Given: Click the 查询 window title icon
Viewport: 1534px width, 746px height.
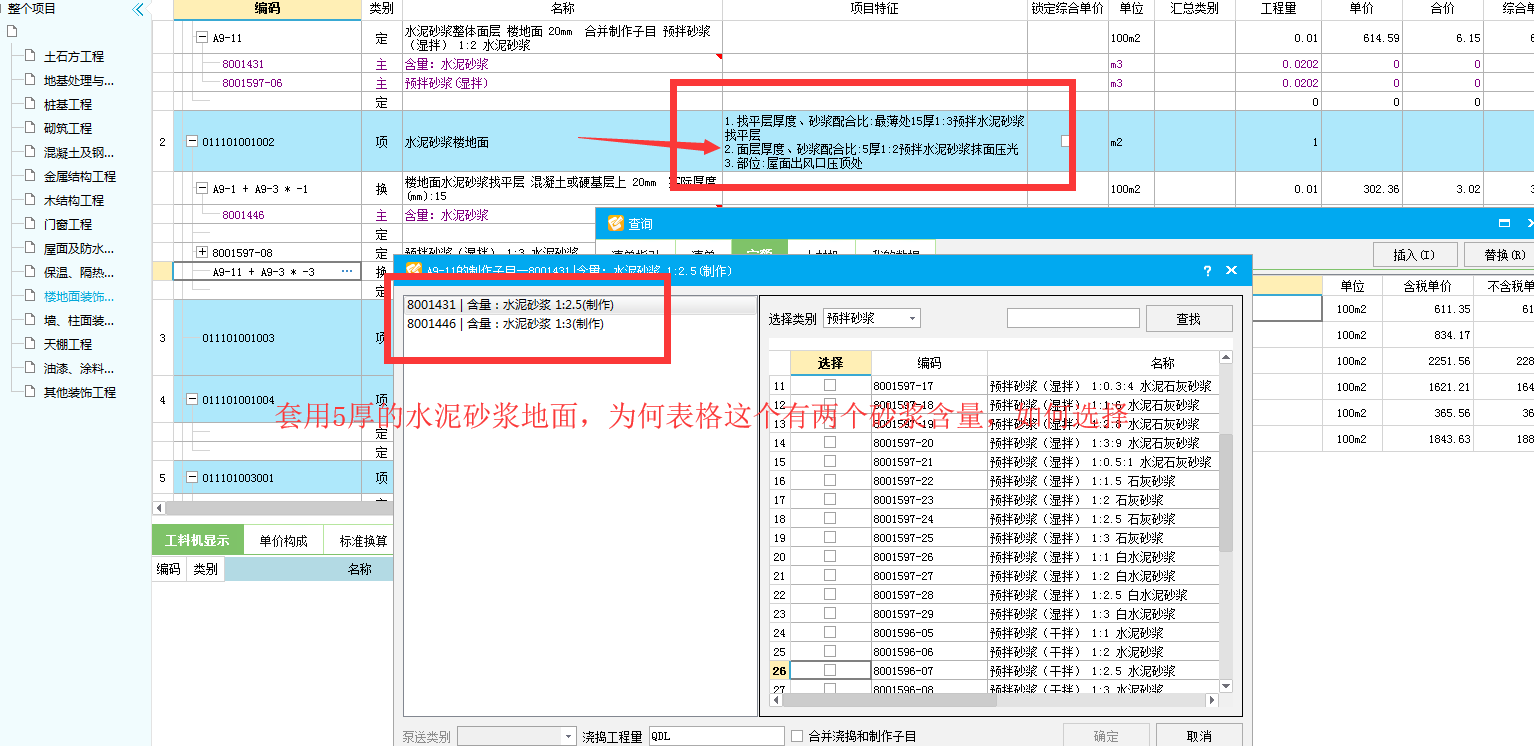Looking at the screenshot, I should tap(616, 224).
